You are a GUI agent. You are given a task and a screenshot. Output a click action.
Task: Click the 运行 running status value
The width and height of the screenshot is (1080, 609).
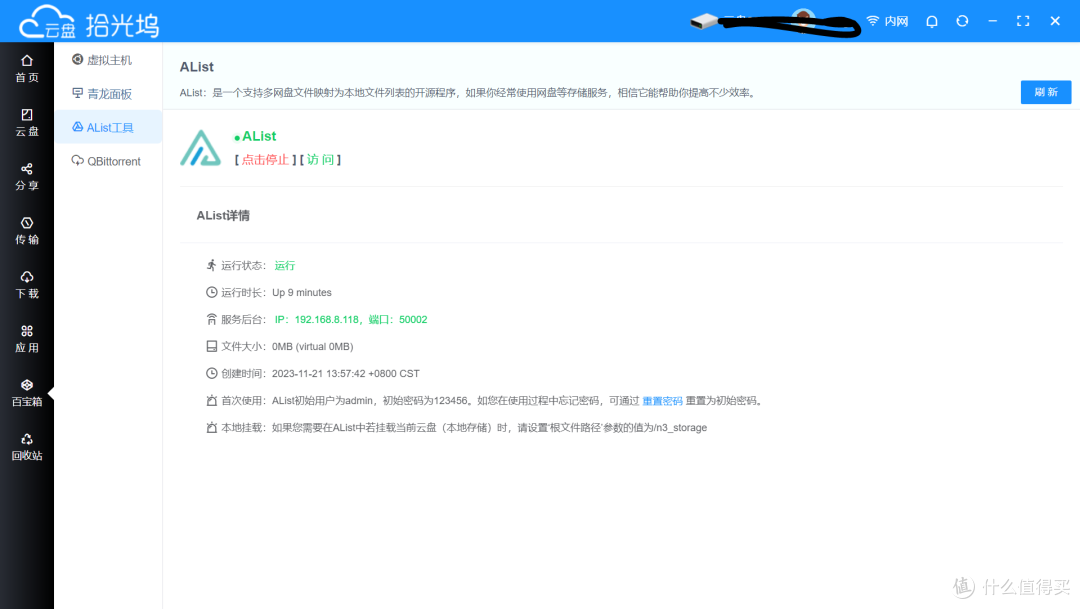284,266
